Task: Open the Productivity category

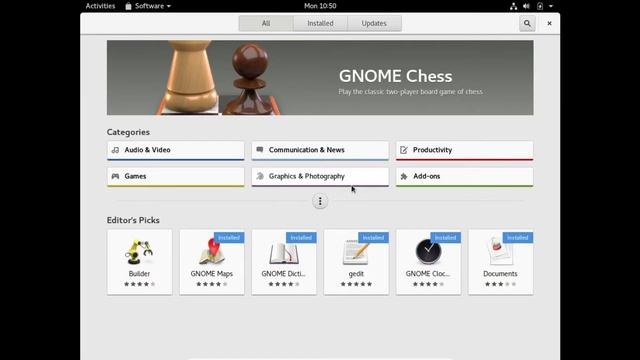Action: 464,151
